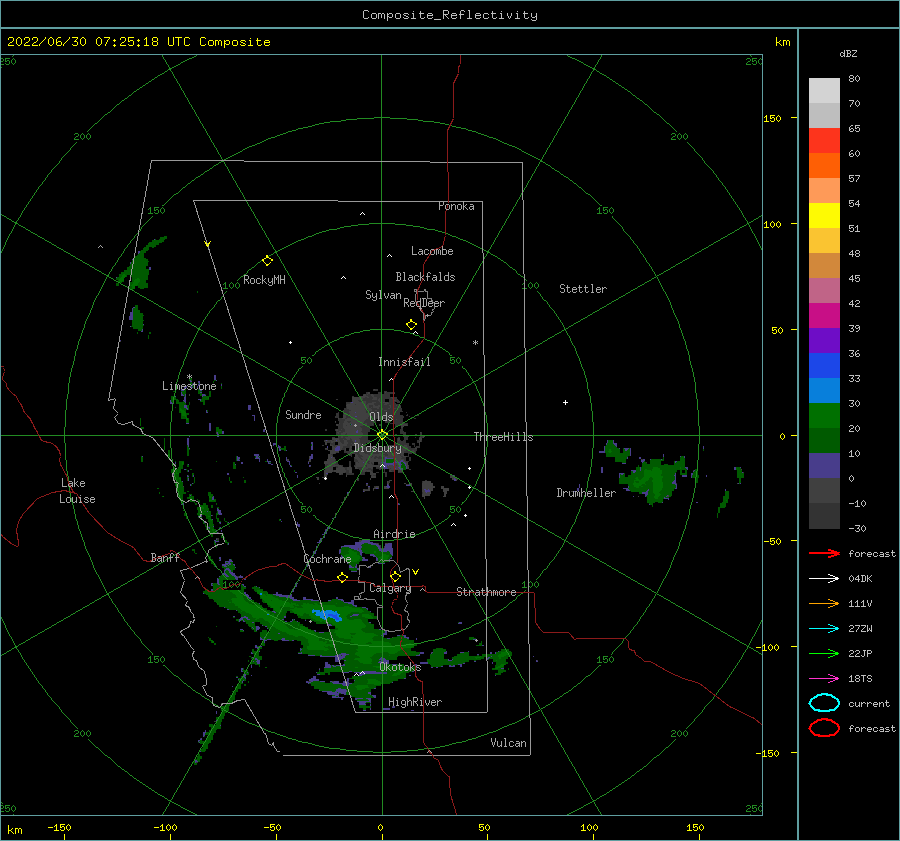This screenshot has height=841, width=900.
Task: Click the Ponoka label
Action: pyautogui.click(x=456, y=206)
